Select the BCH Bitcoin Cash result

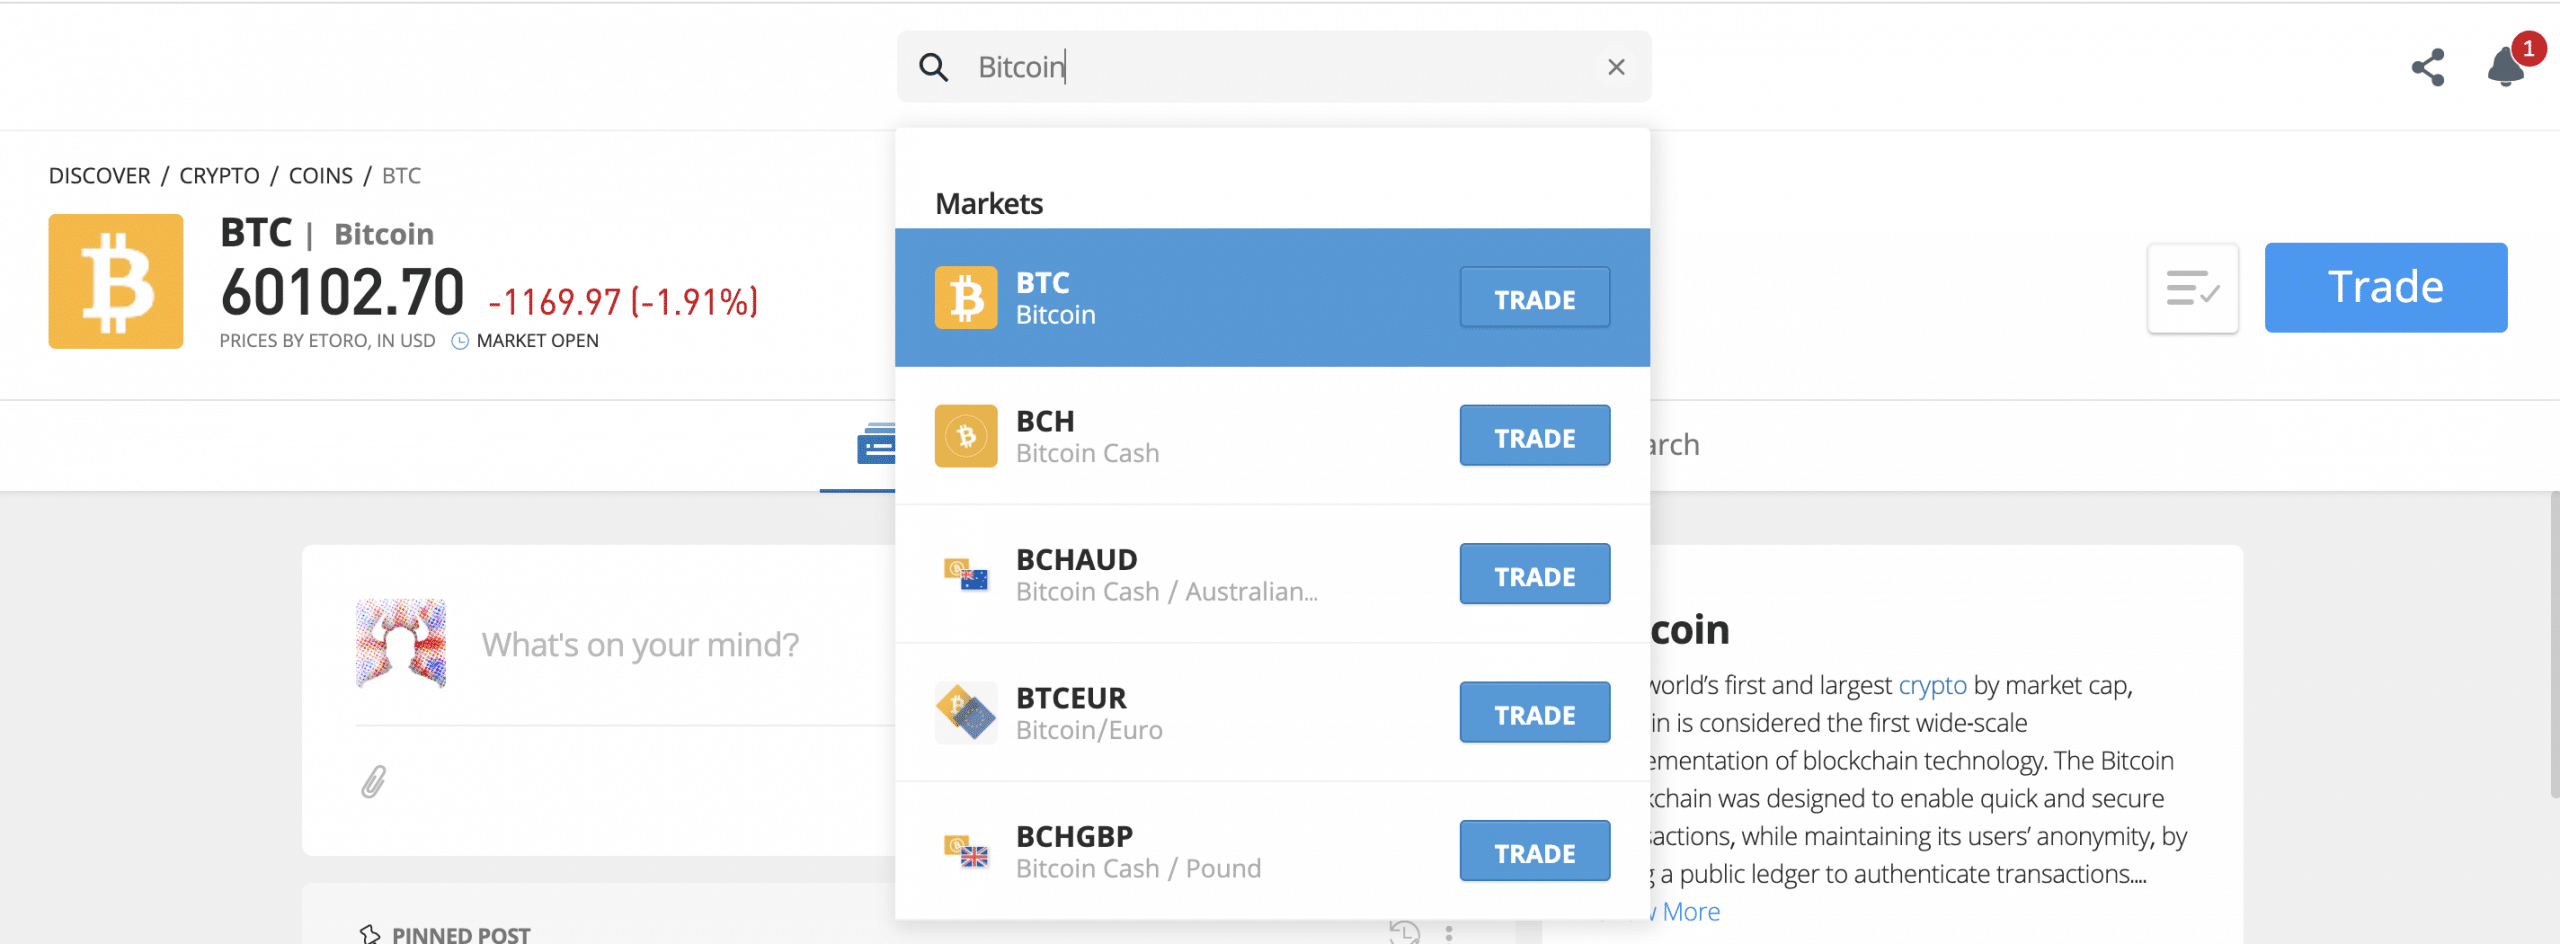pos(1272,436)
